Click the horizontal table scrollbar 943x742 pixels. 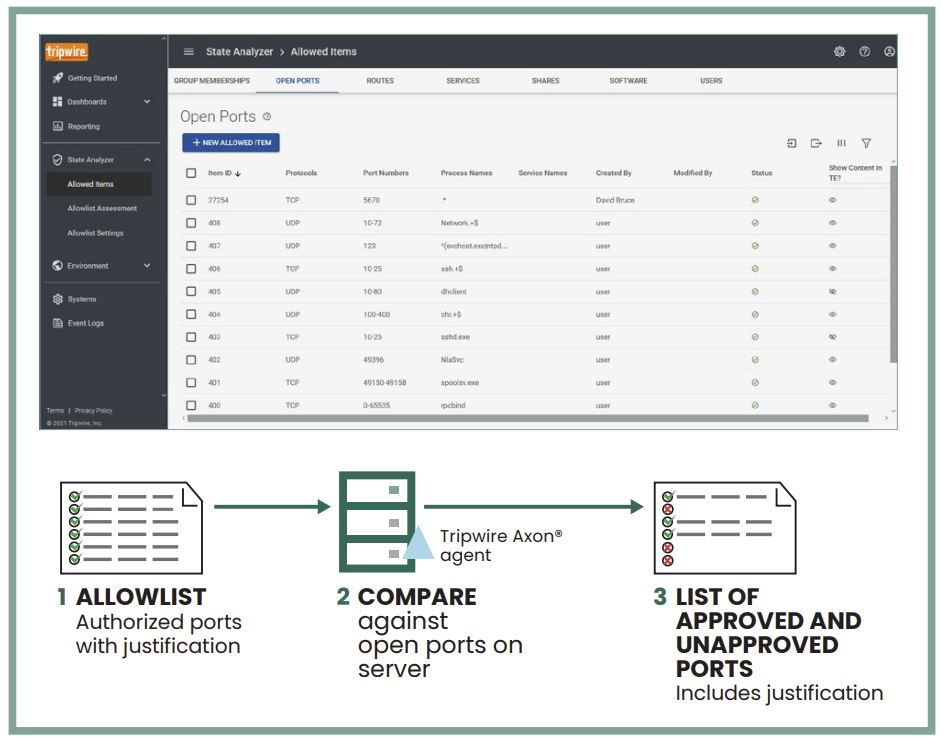(528, 418)
